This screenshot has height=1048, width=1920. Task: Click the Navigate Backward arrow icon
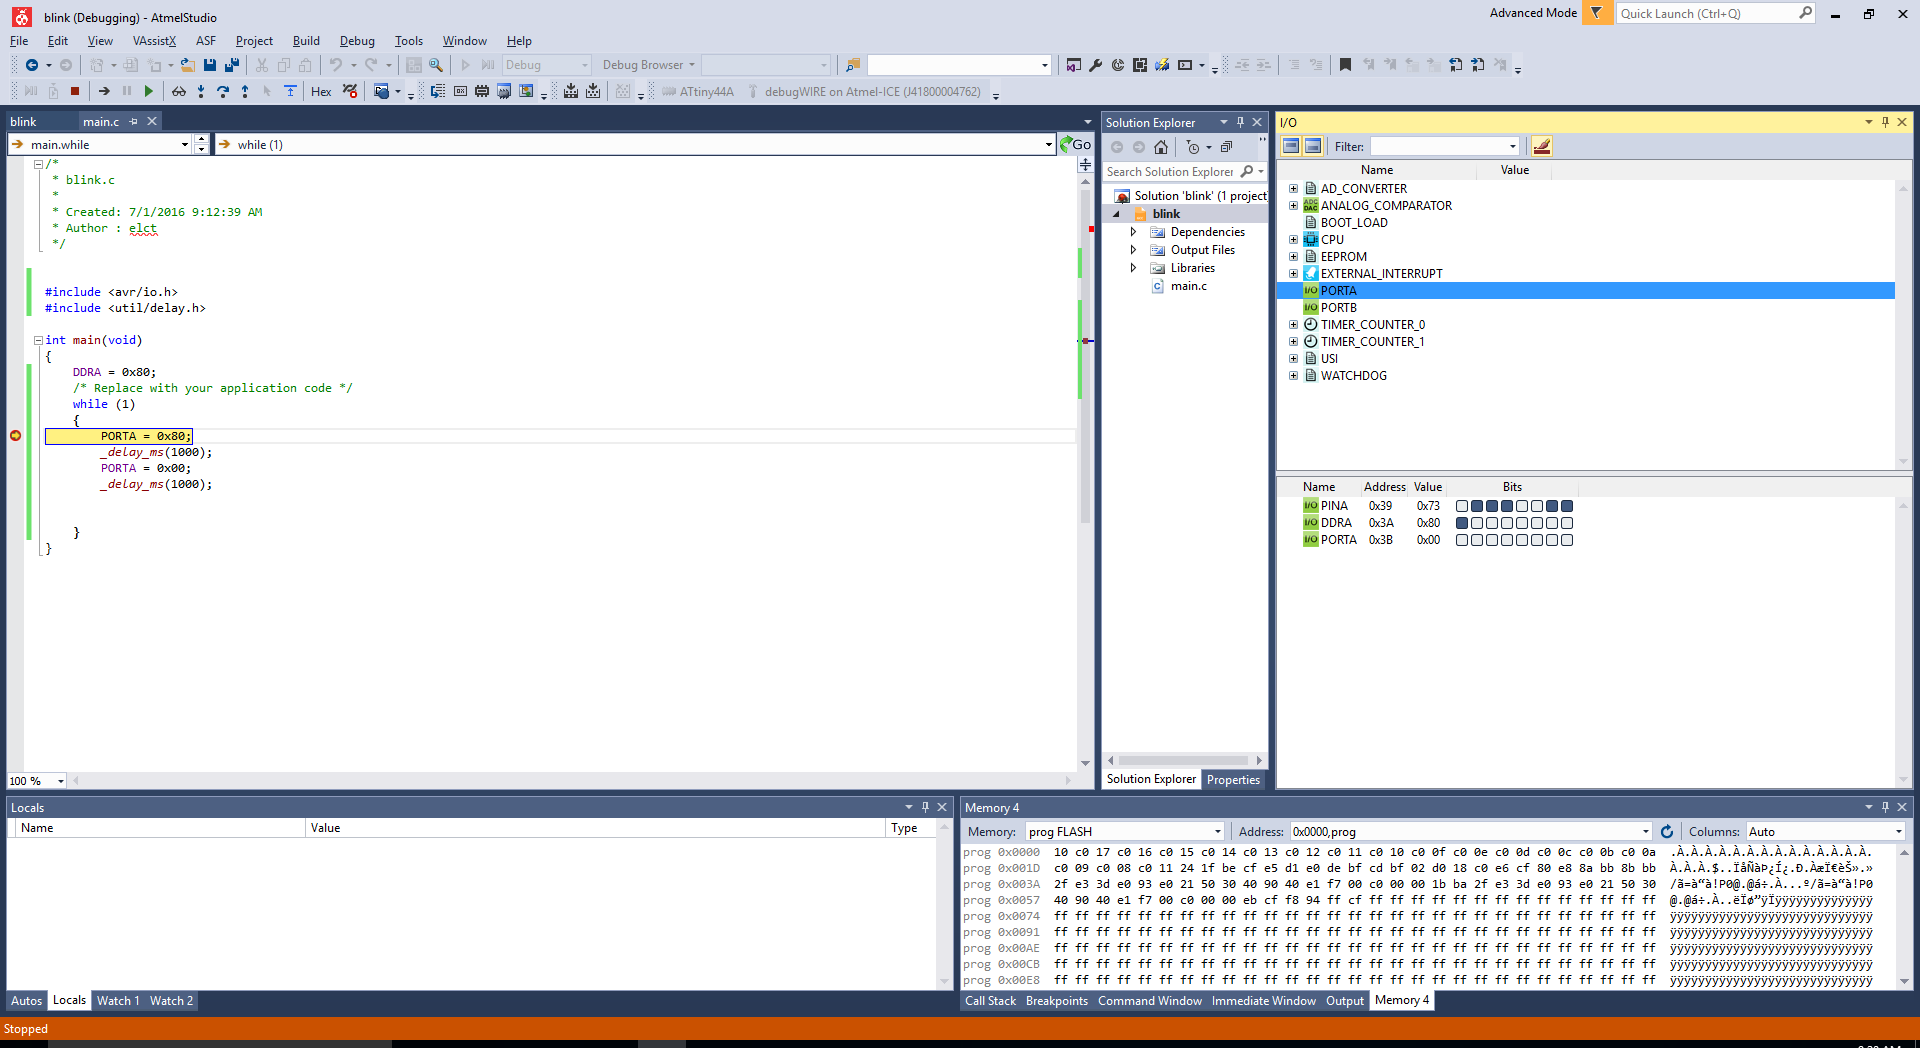pos(32,65)
